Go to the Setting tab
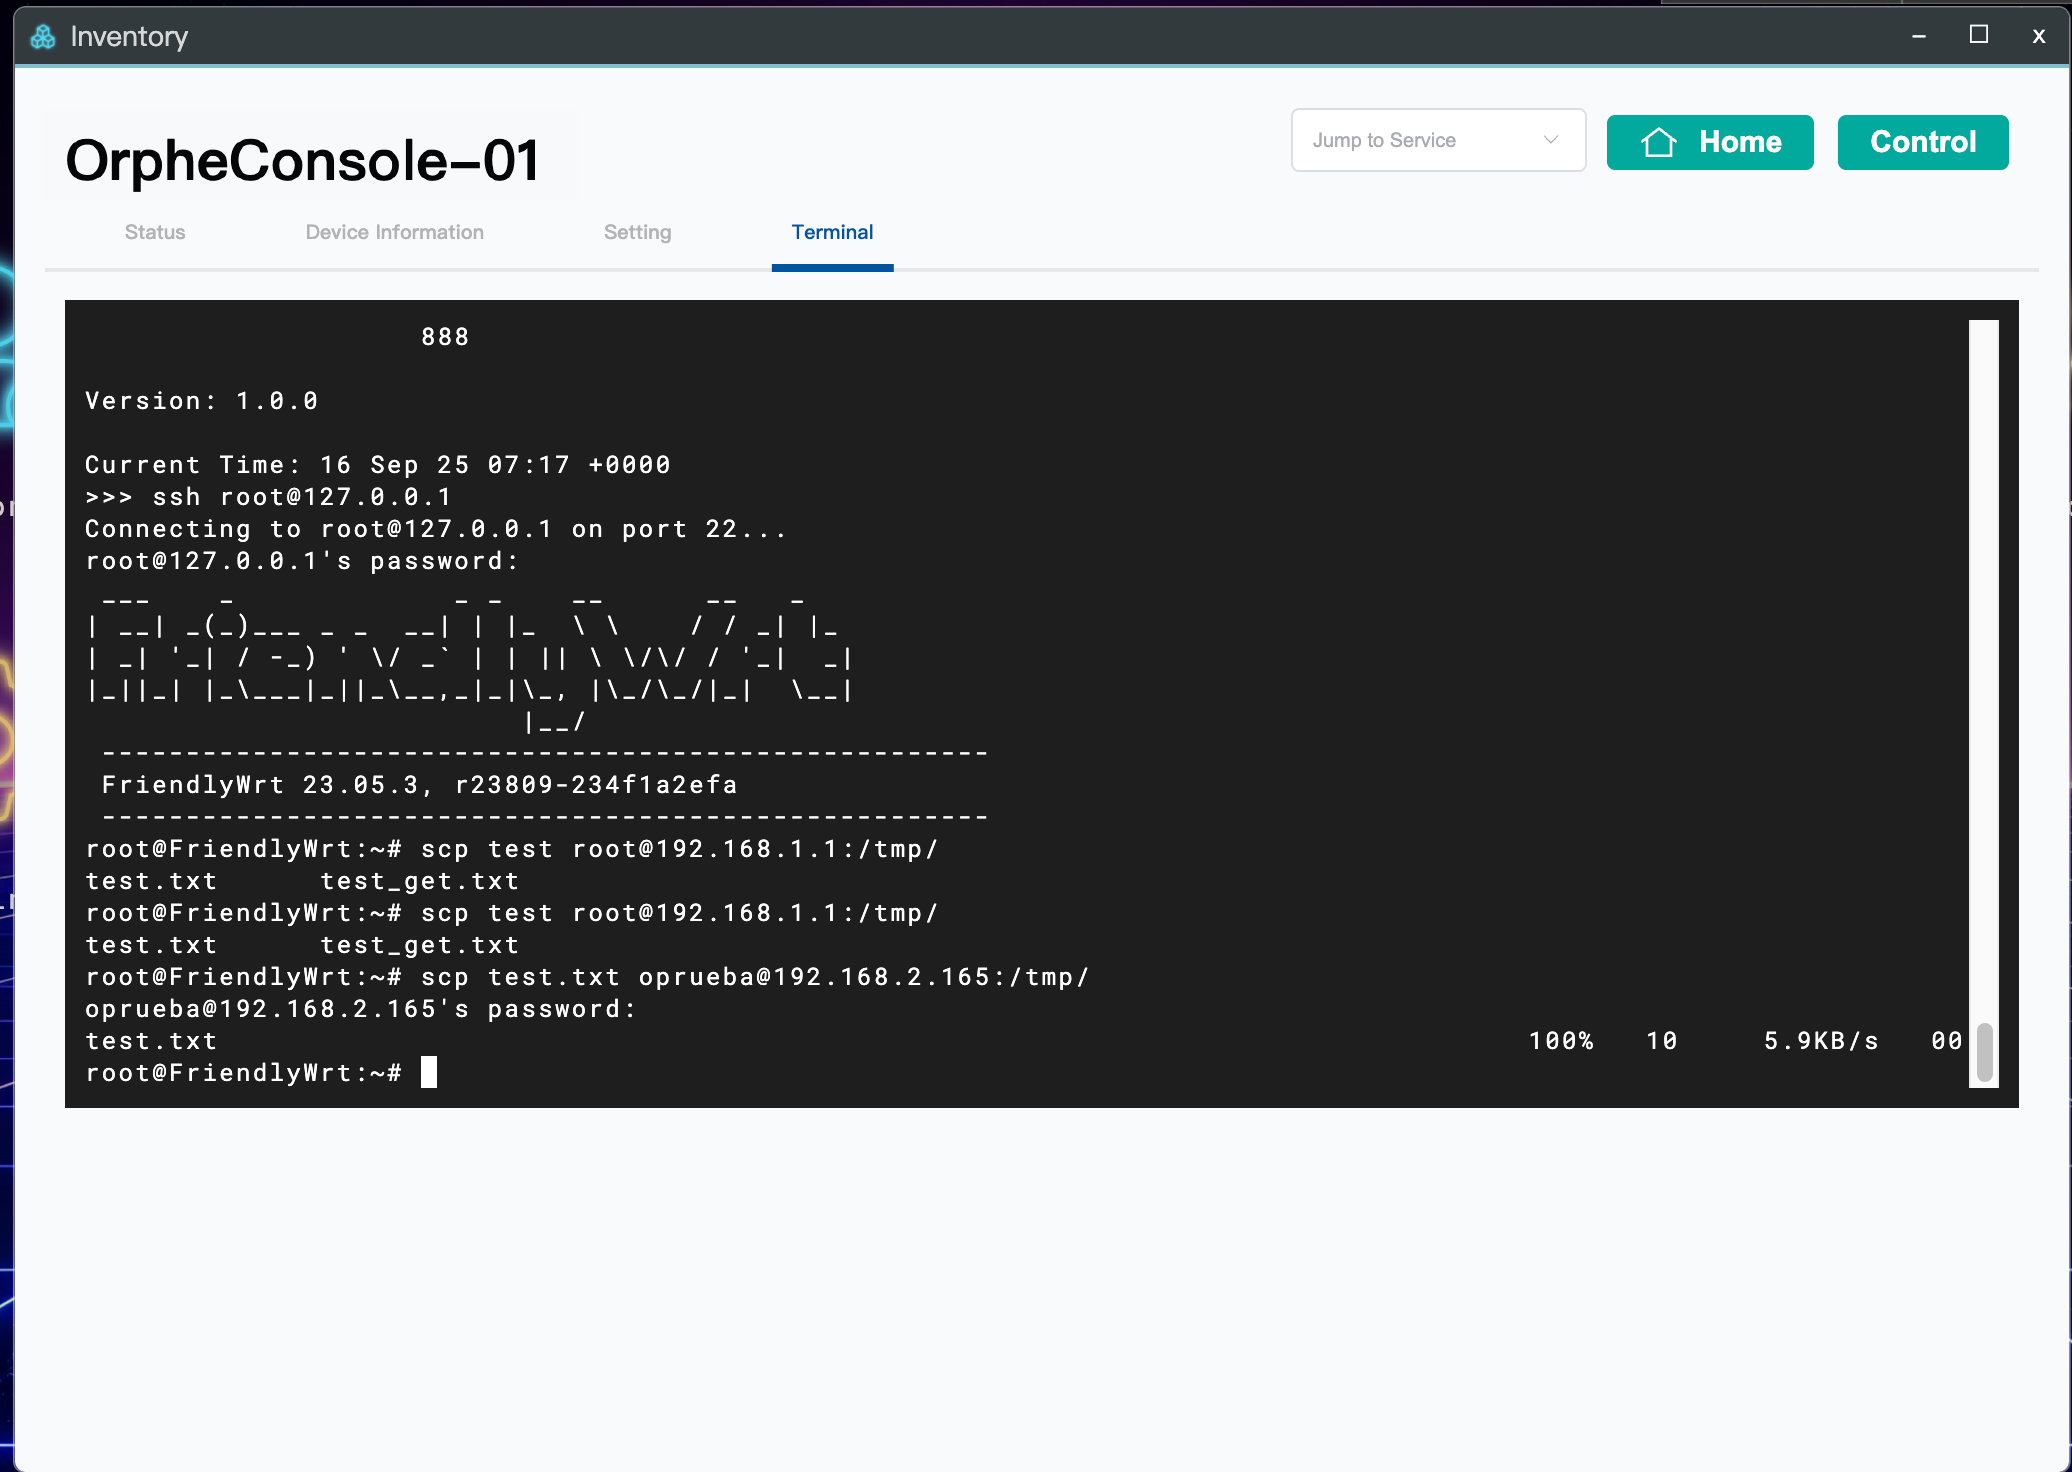This screenshot has height=1472, width=2072. [x=637, y=232]
